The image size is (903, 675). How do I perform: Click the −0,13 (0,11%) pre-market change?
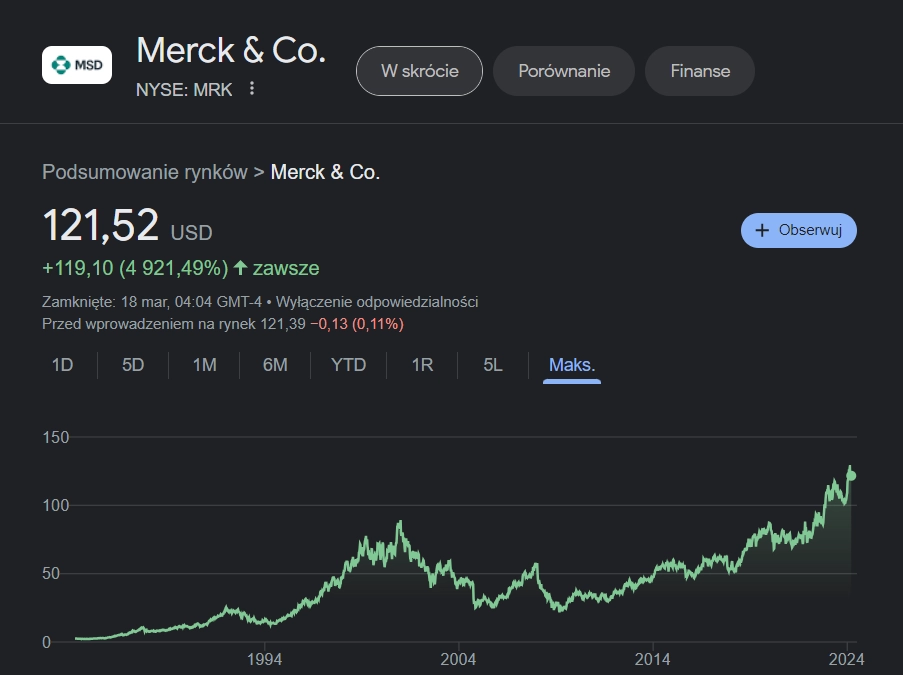(x=357, y=324)
